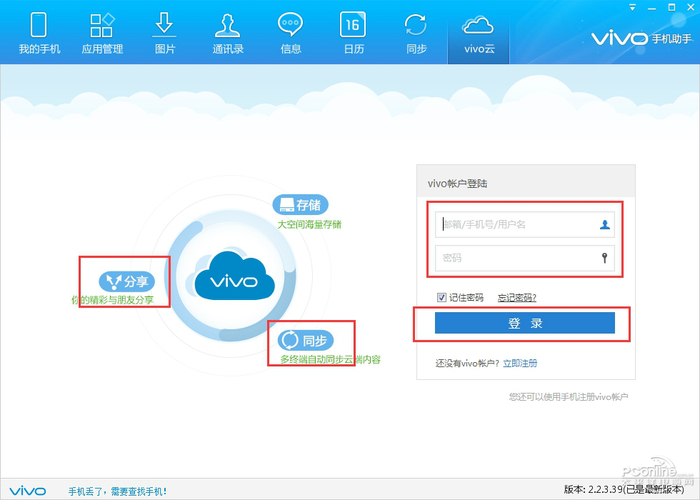Focus the 邮箱/手机号/用户名 field
The image size is (700, 500).
point(525,224)
